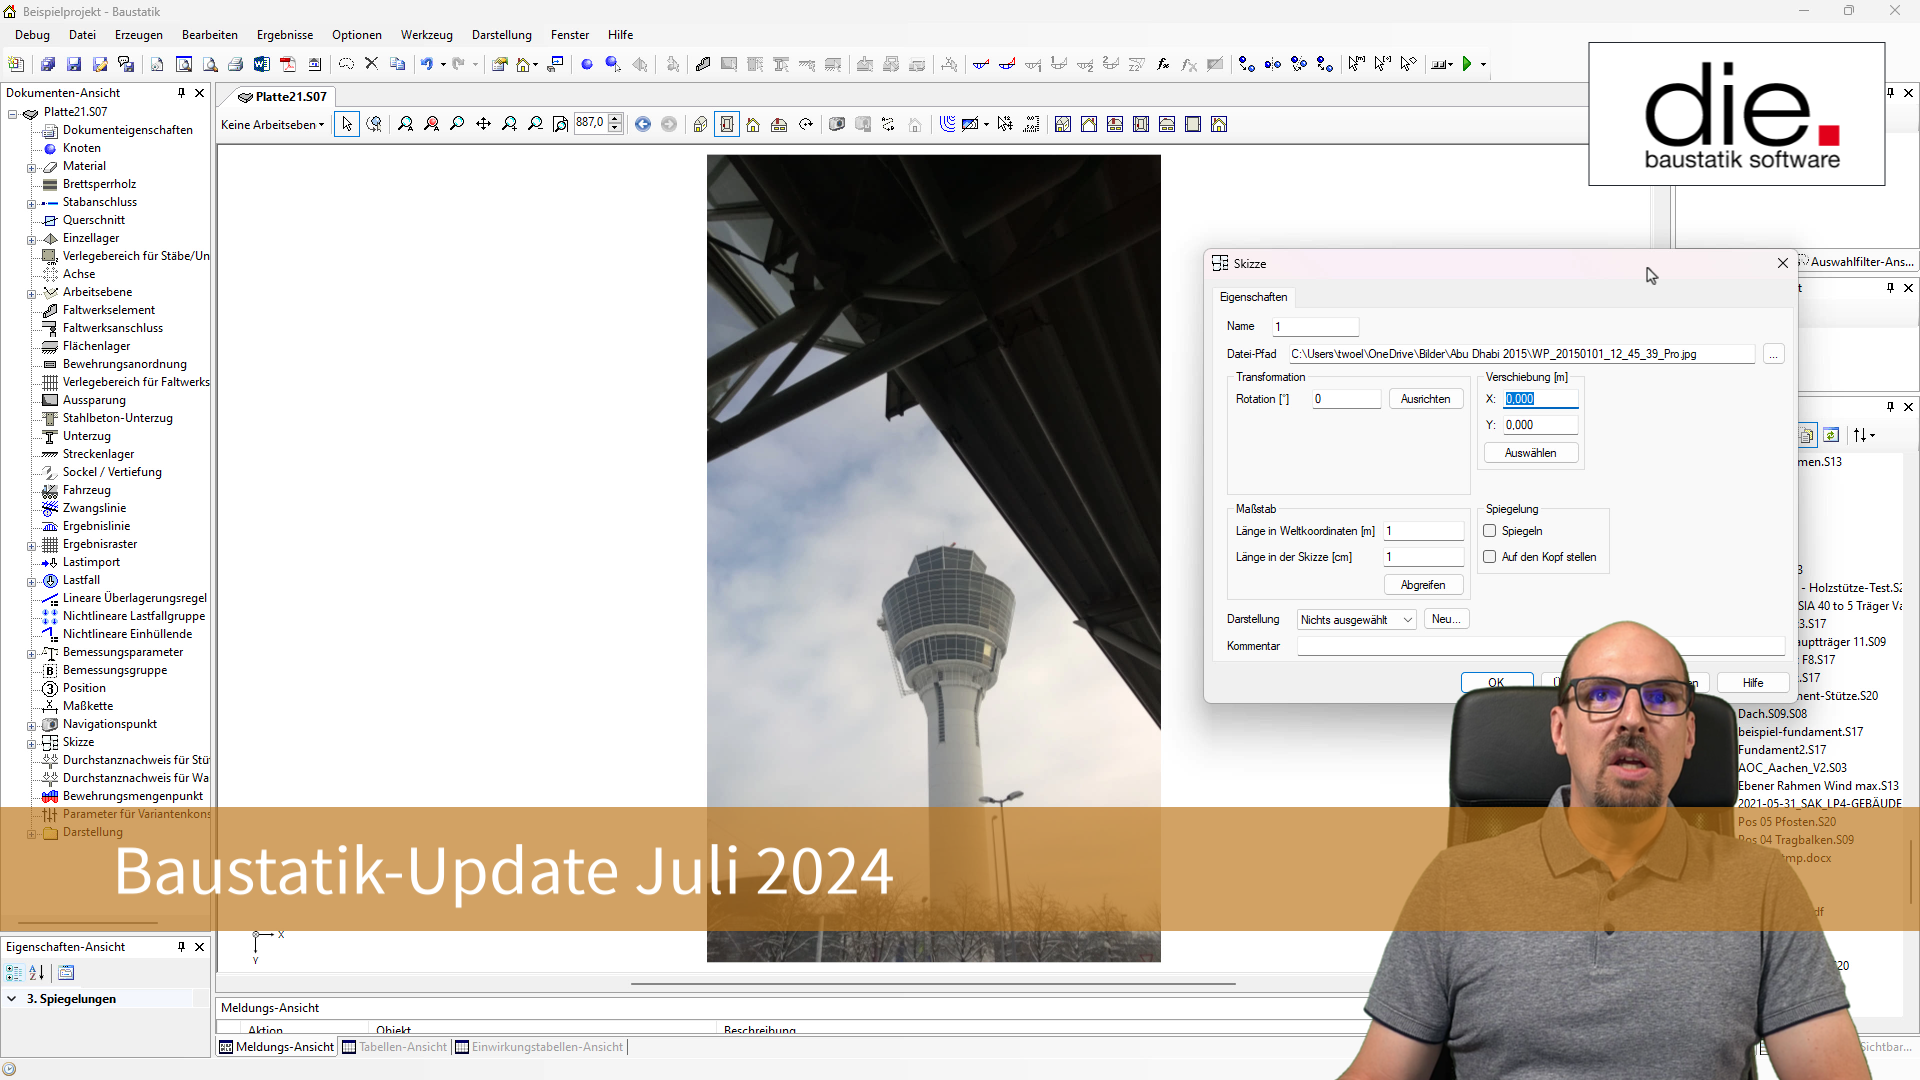Expand the Material tree node

(x=31, y=167)
